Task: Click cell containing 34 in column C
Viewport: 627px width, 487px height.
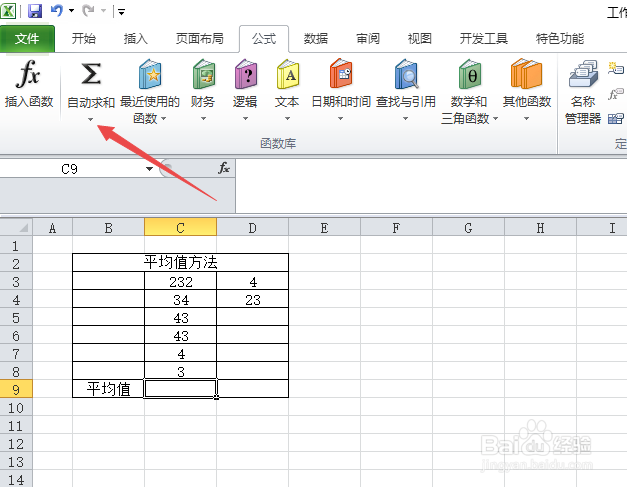Action: pyautogui.click(x=180, y=299)
